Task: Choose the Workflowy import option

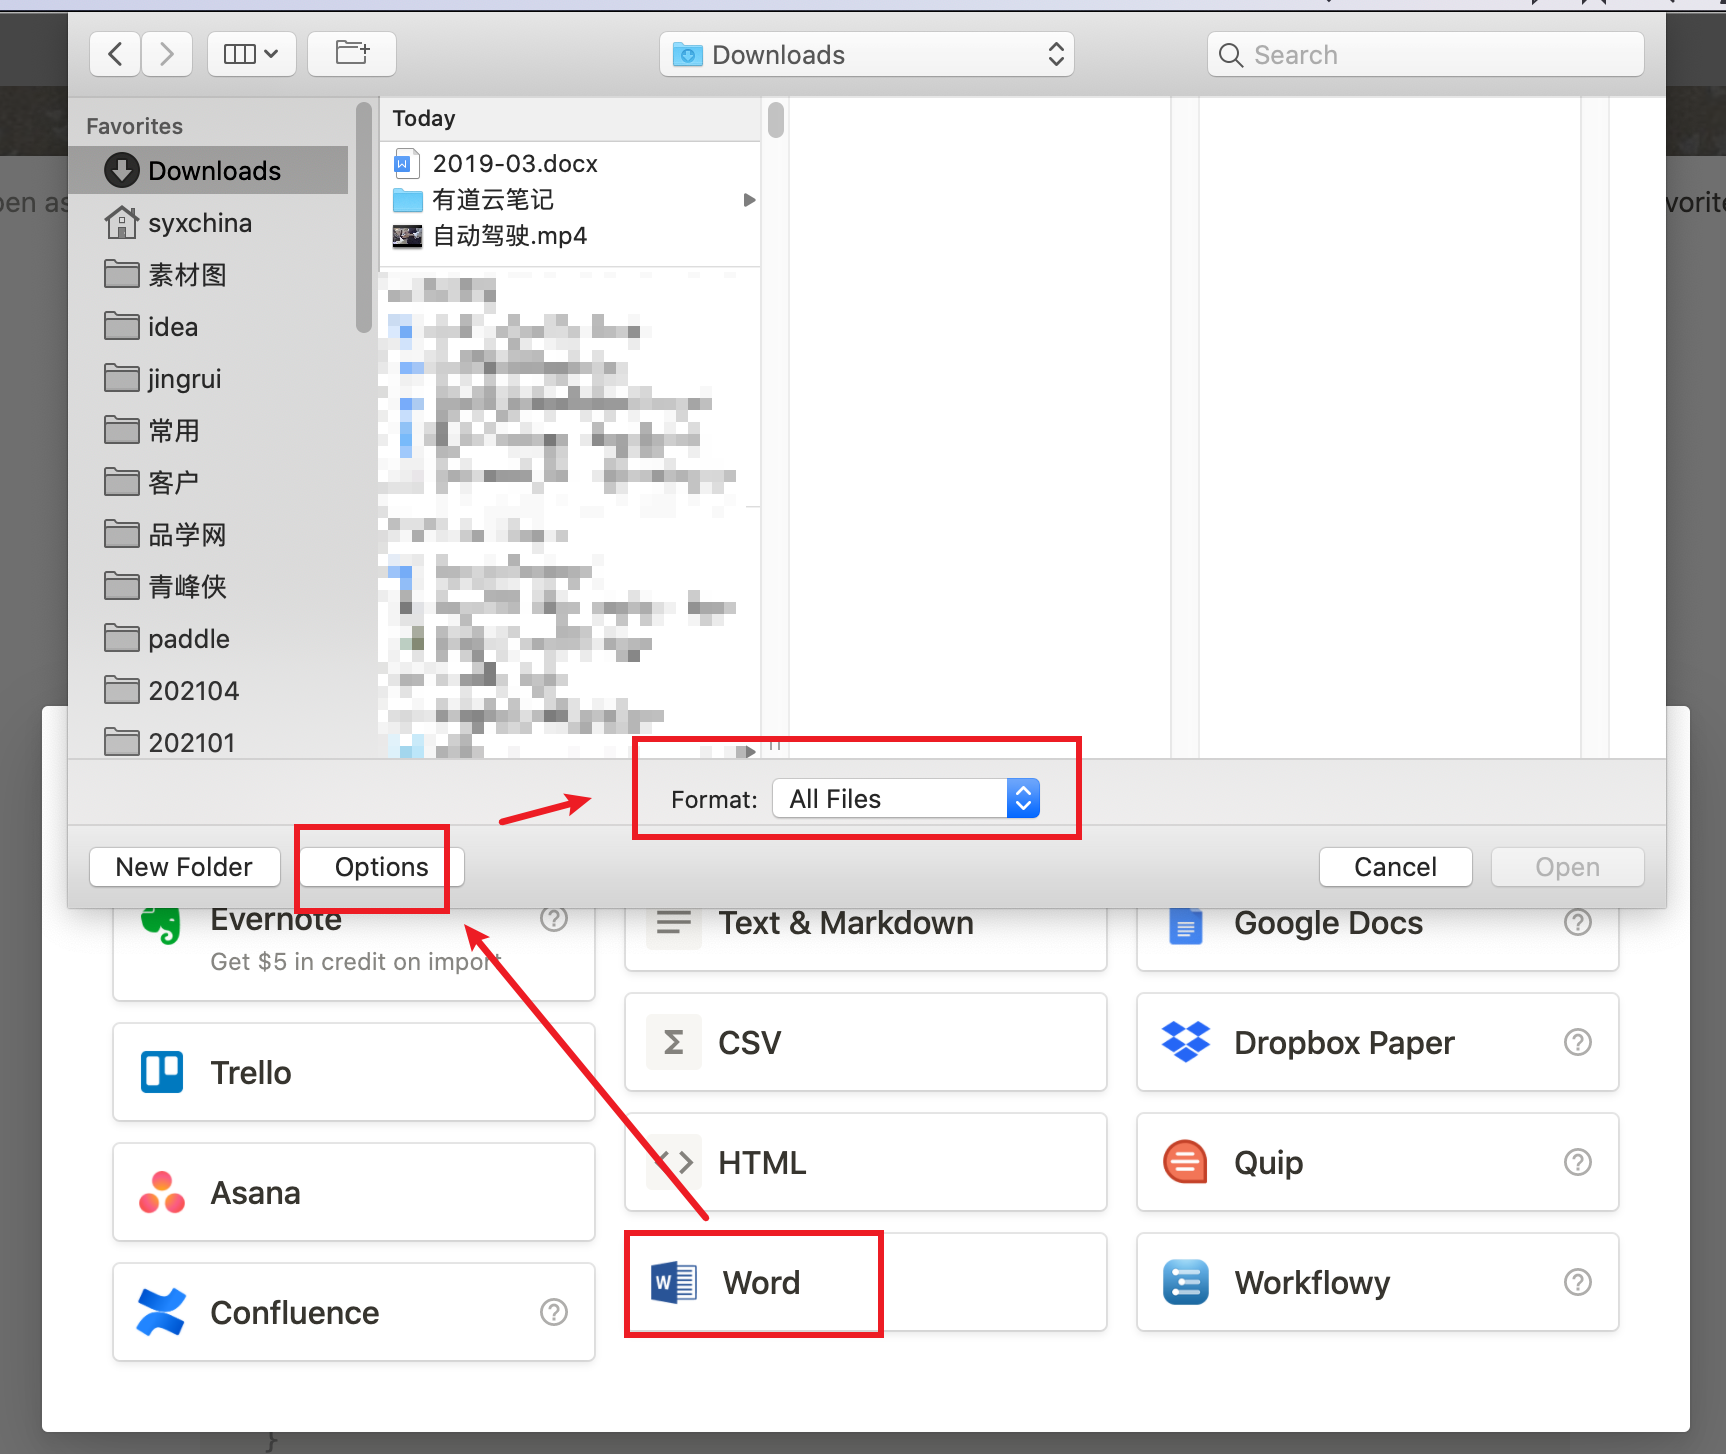Action: pyautogui.click(x=1378, y=1282)
